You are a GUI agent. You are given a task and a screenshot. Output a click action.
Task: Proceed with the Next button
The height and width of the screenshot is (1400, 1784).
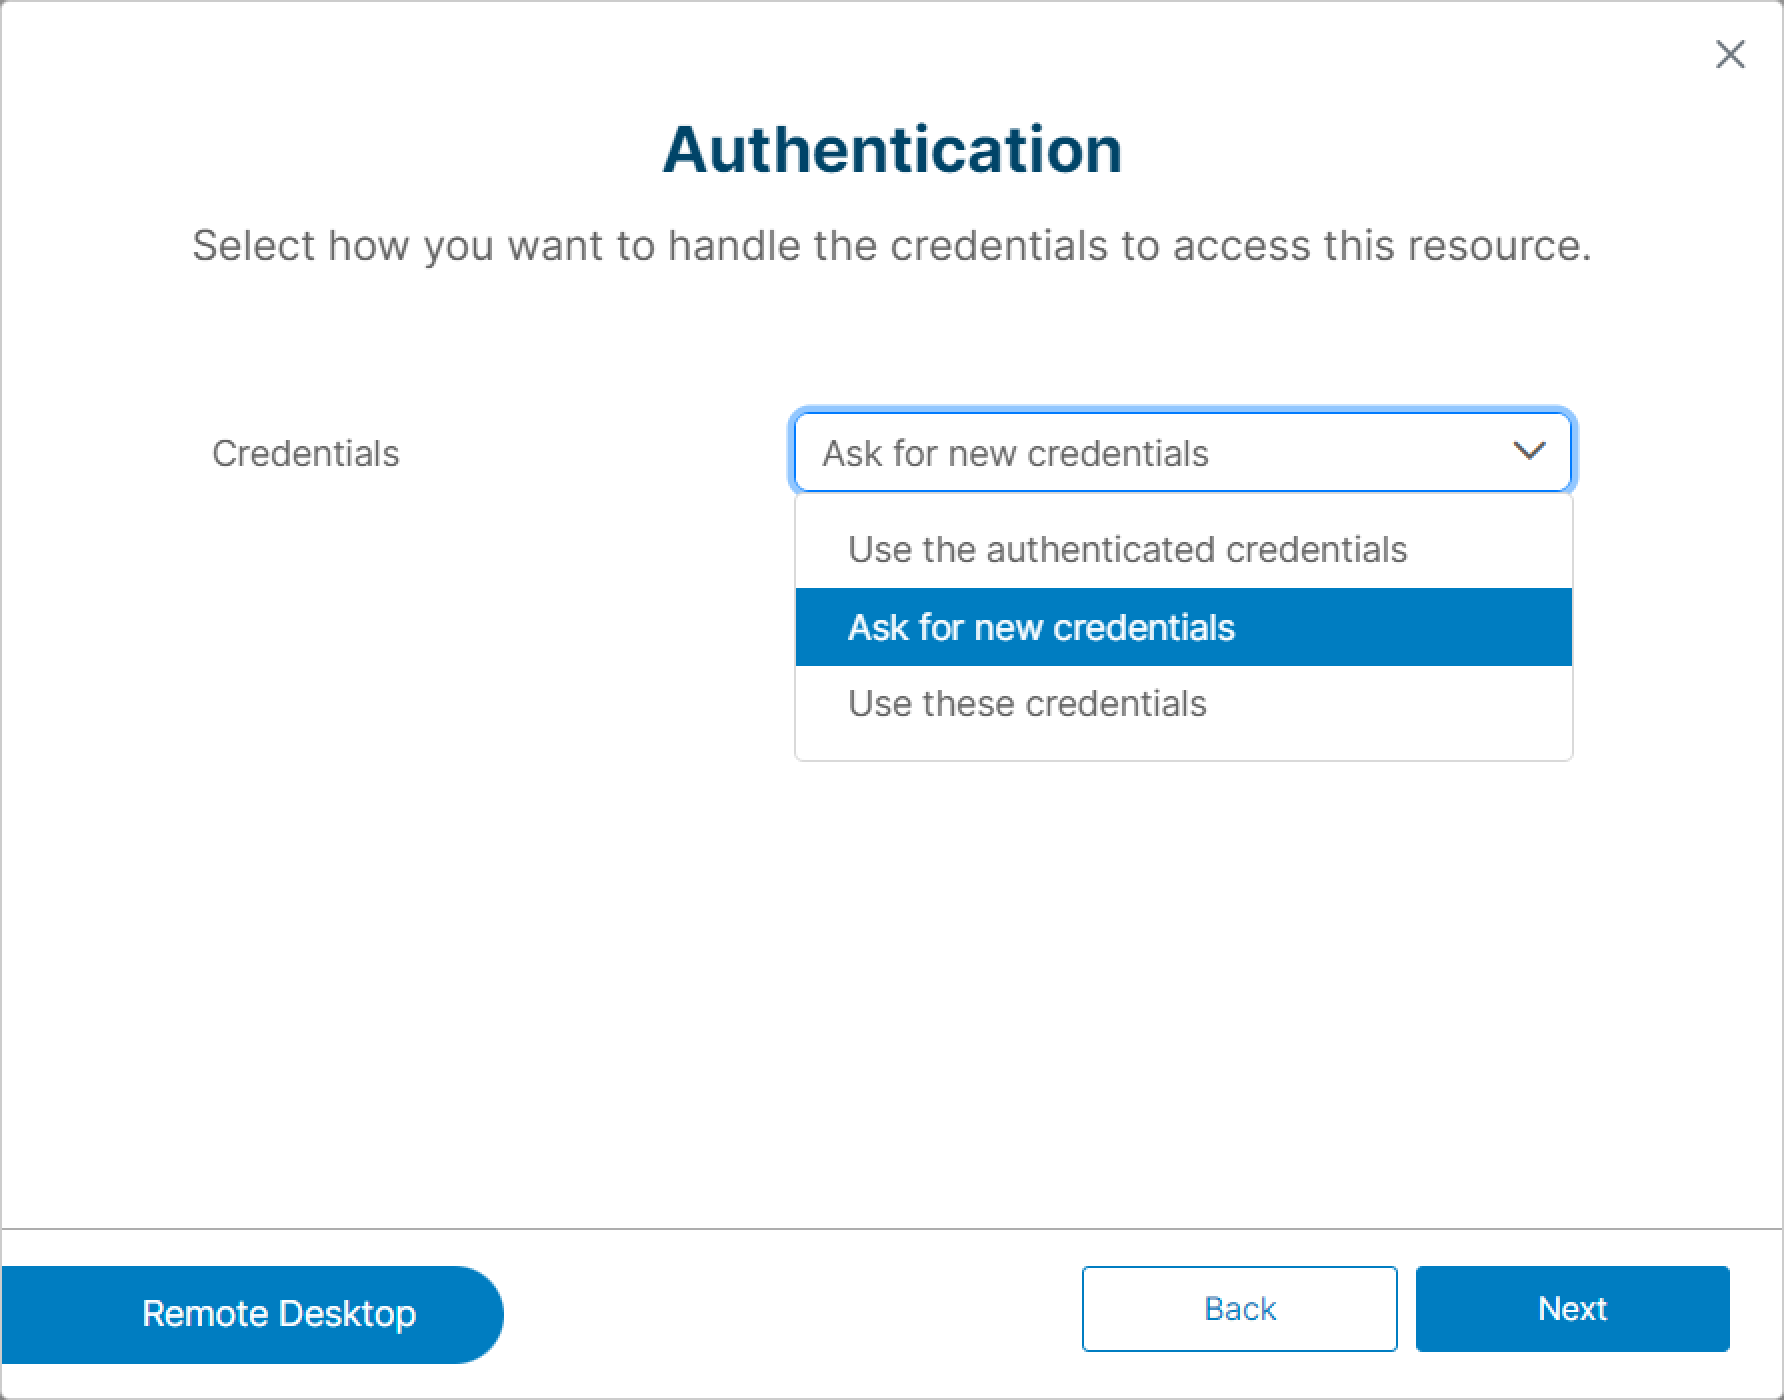(x=1572, y=1309)
